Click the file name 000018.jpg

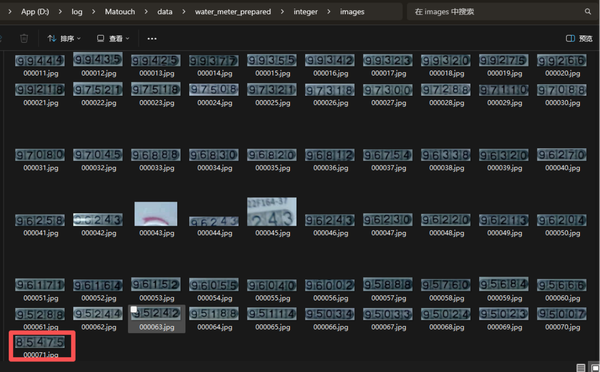447,73
